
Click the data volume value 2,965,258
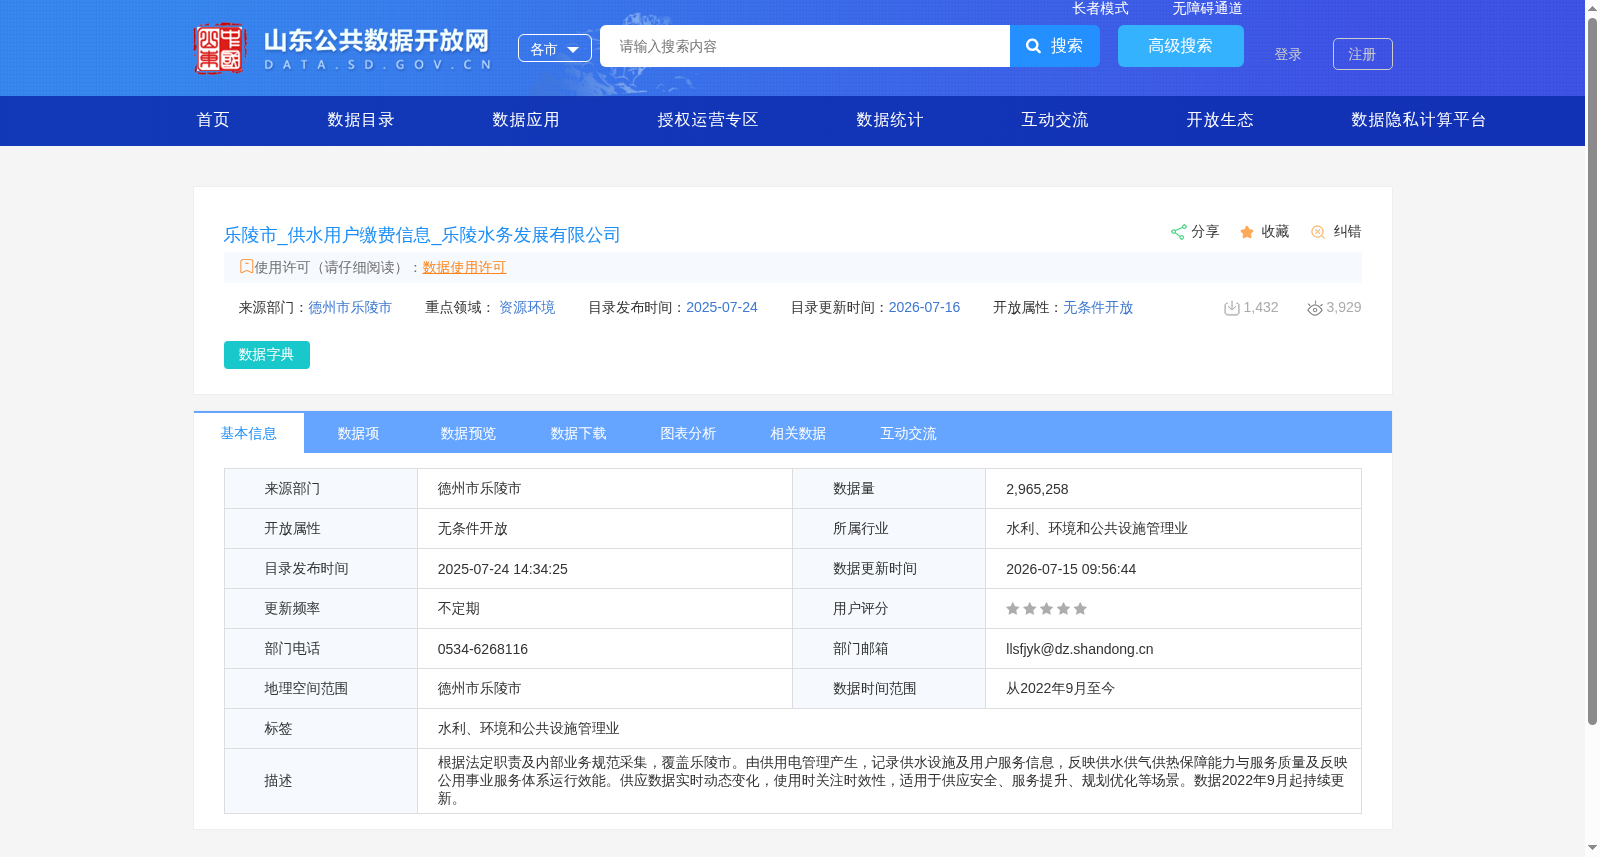coord(1037,489)
